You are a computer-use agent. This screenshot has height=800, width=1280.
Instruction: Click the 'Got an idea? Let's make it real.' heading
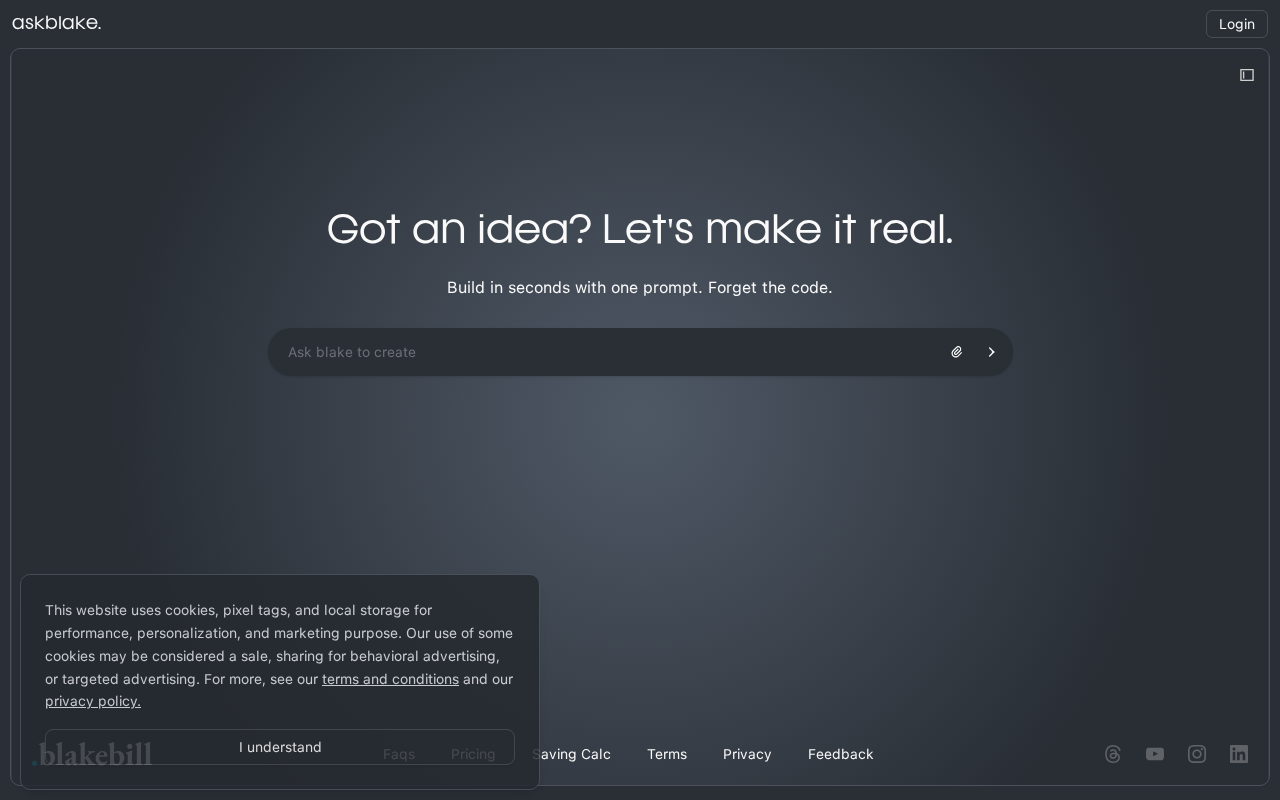click(x=640, y=229)
